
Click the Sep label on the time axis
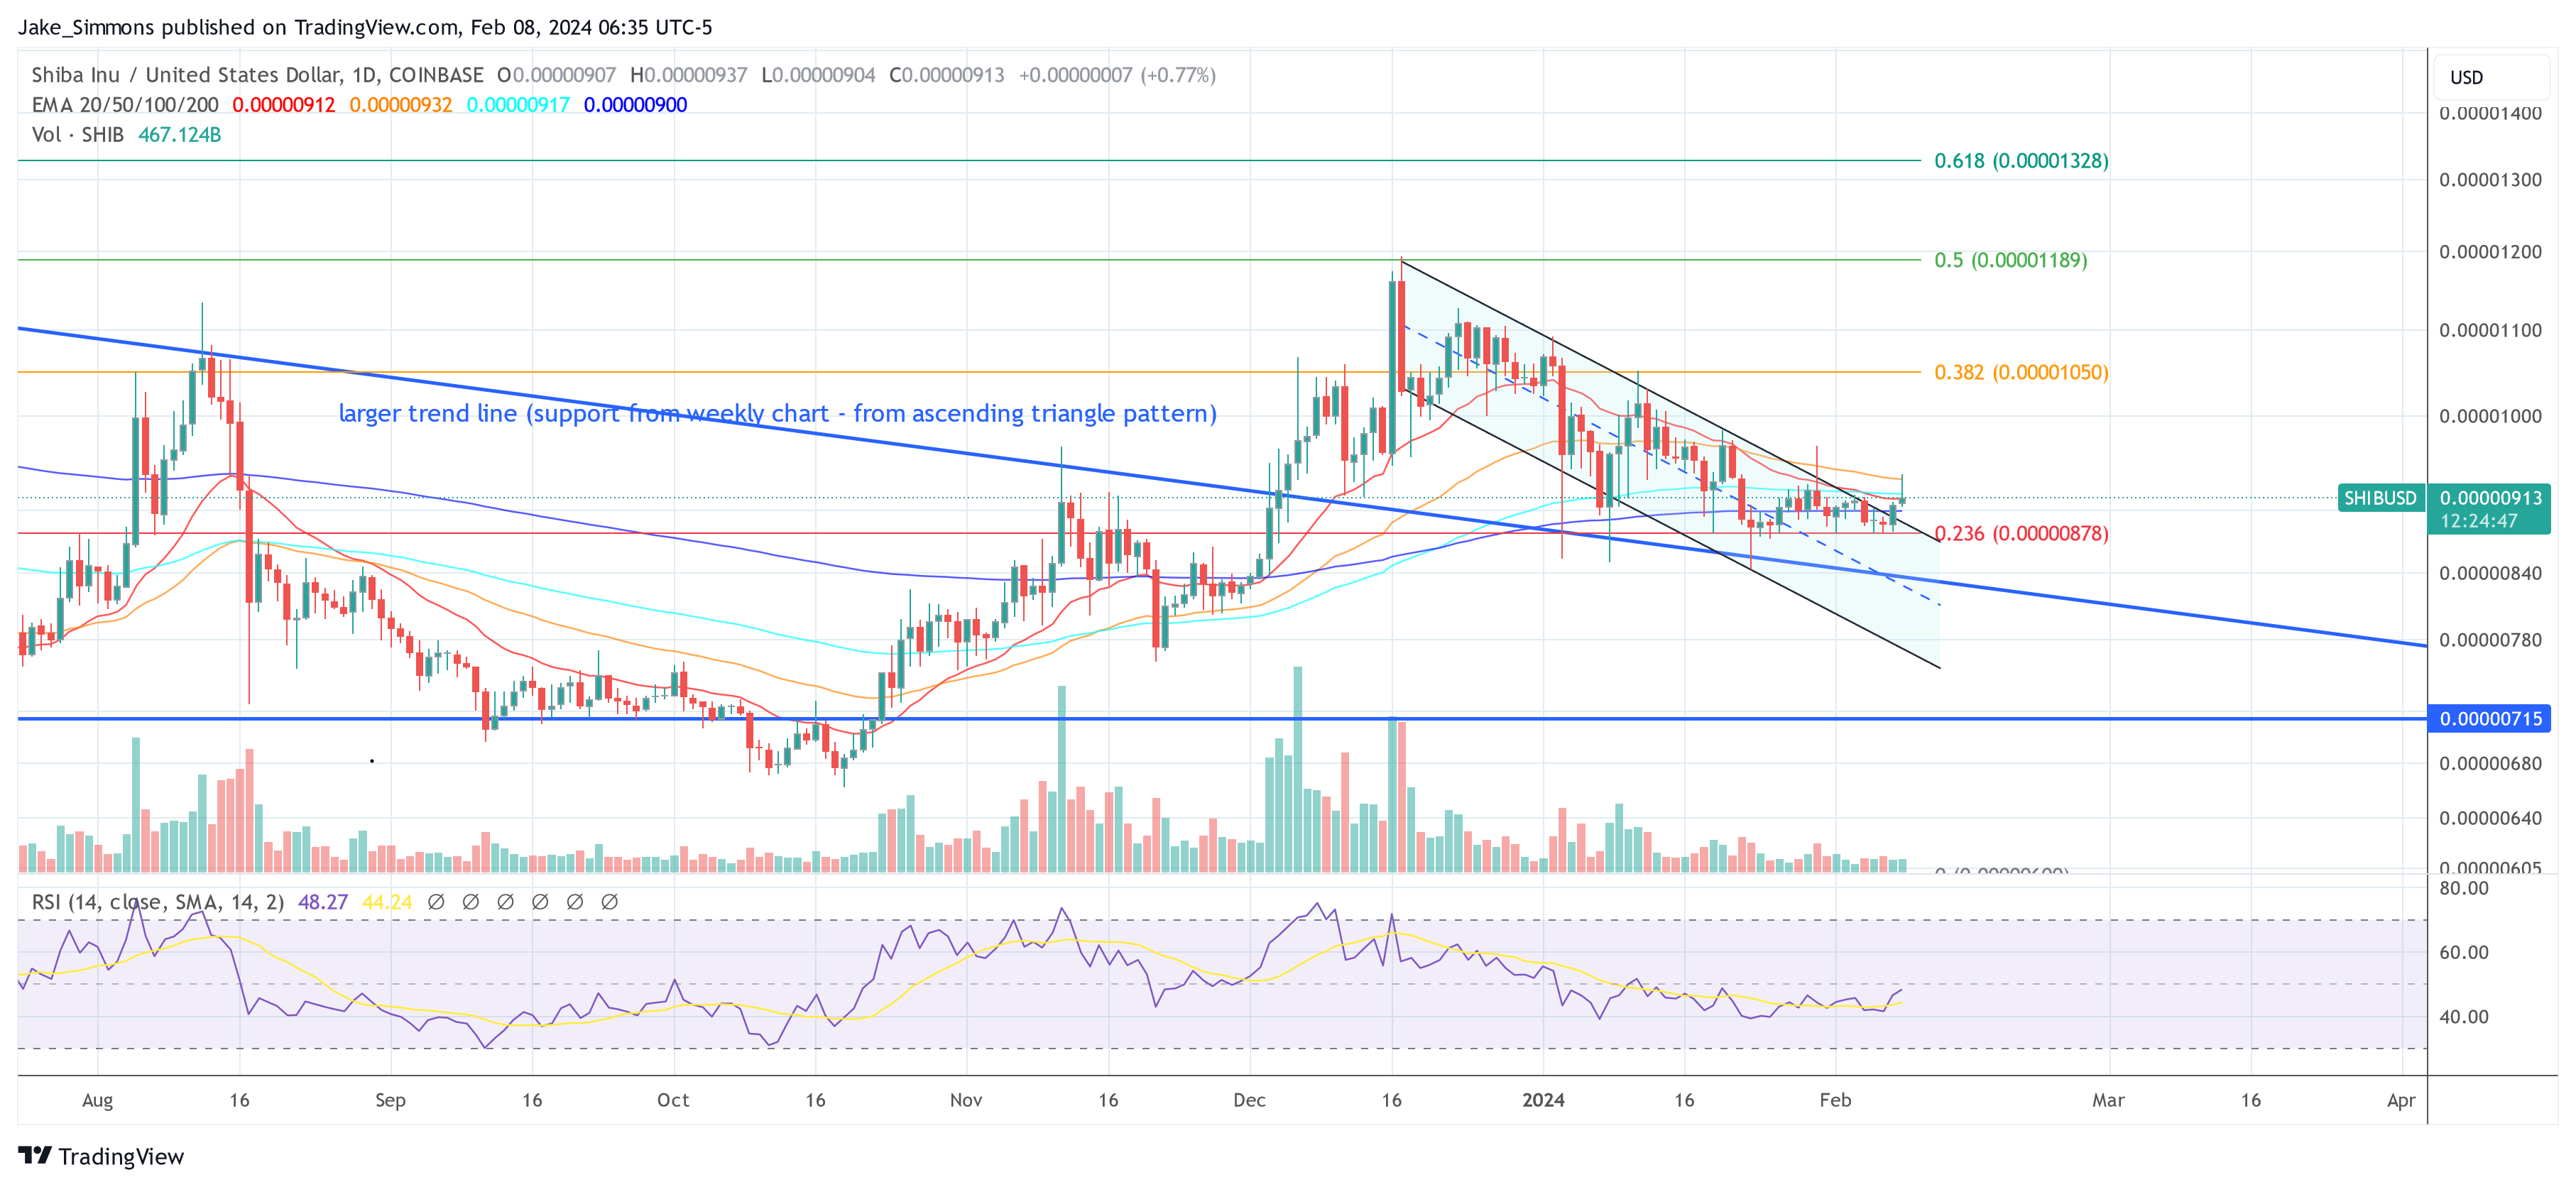tap(390, 1100)
